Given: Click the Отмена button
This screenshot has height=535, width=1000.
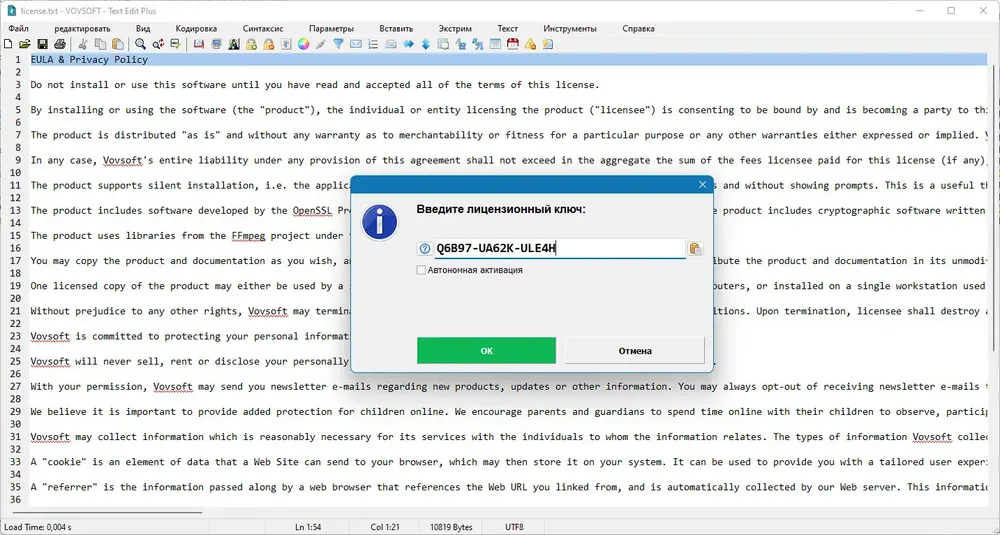Looking at the screenshot, I should click(x=635, y=351).
